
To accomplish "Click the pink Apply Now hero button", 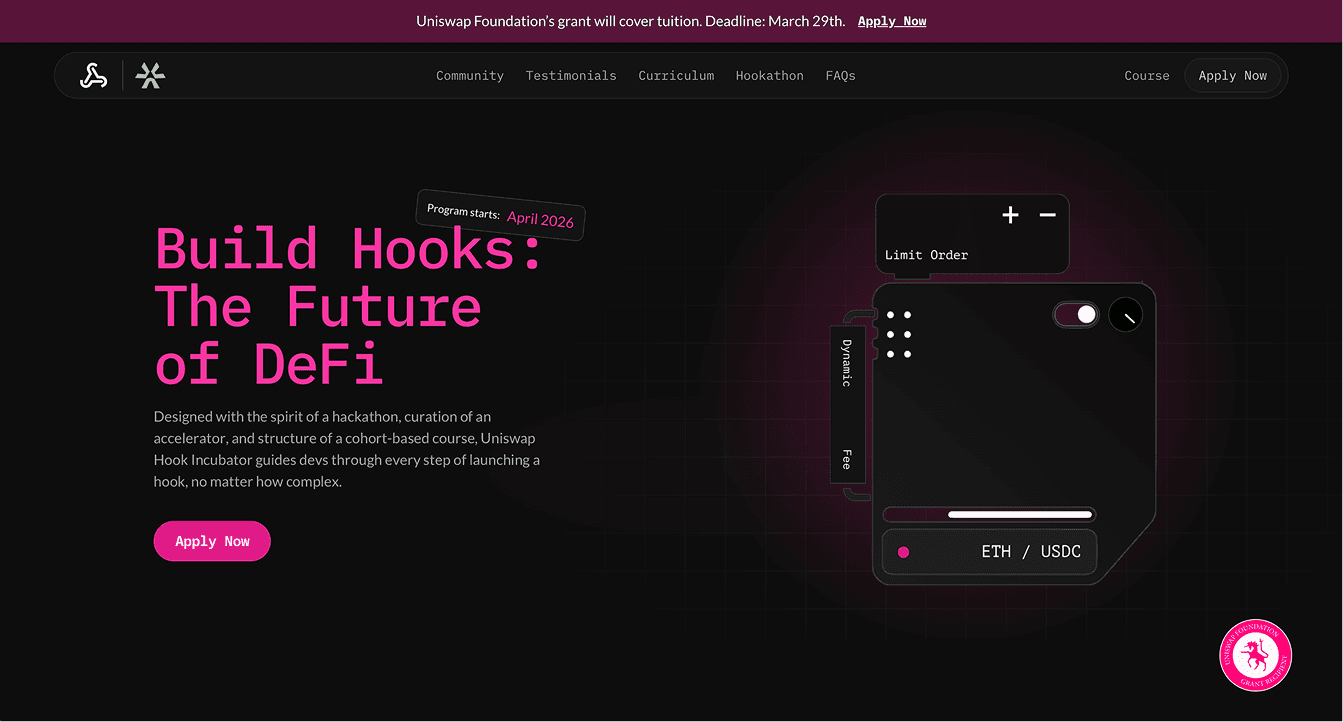I will point(212,541).
